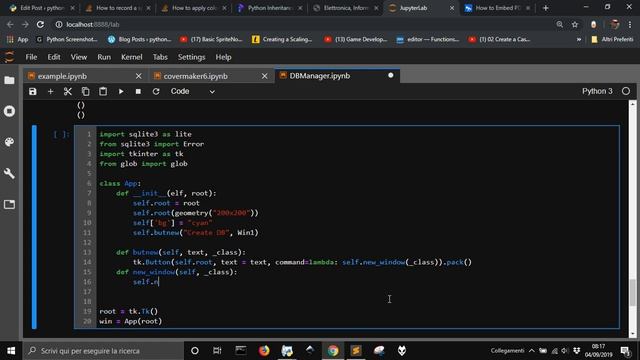
Task: Reload the browser page
Action: 40,25
